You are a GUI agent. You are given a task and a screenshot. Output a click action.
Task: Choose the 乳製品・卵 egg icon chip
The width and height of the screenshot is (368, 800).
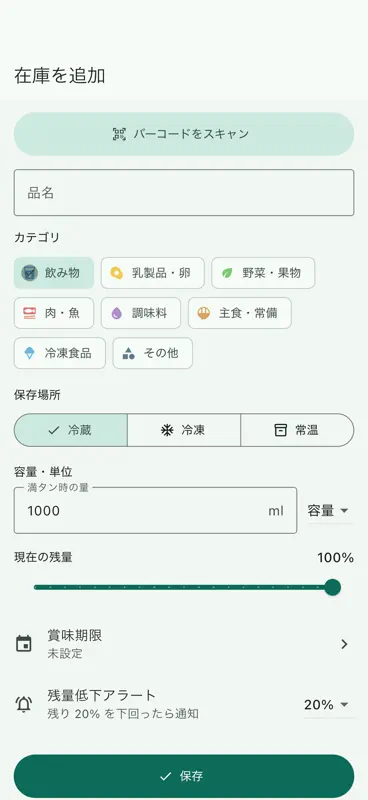[x=116, y=273]
